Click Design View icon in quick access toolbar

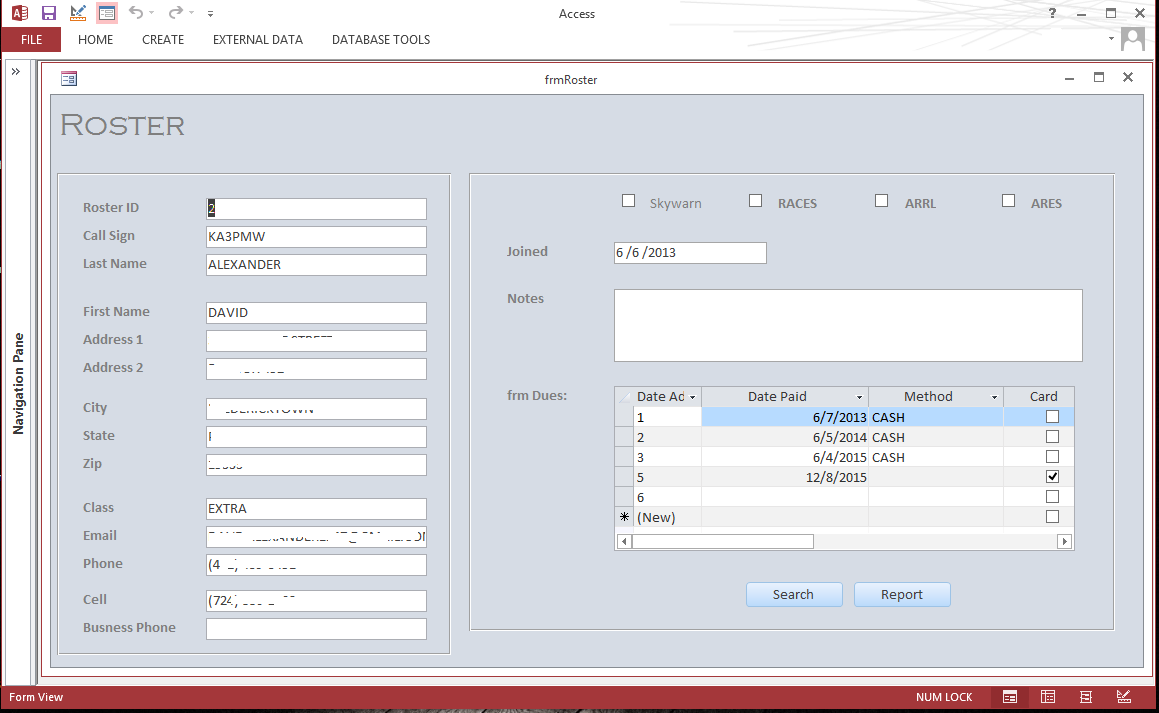coord(78,13)
